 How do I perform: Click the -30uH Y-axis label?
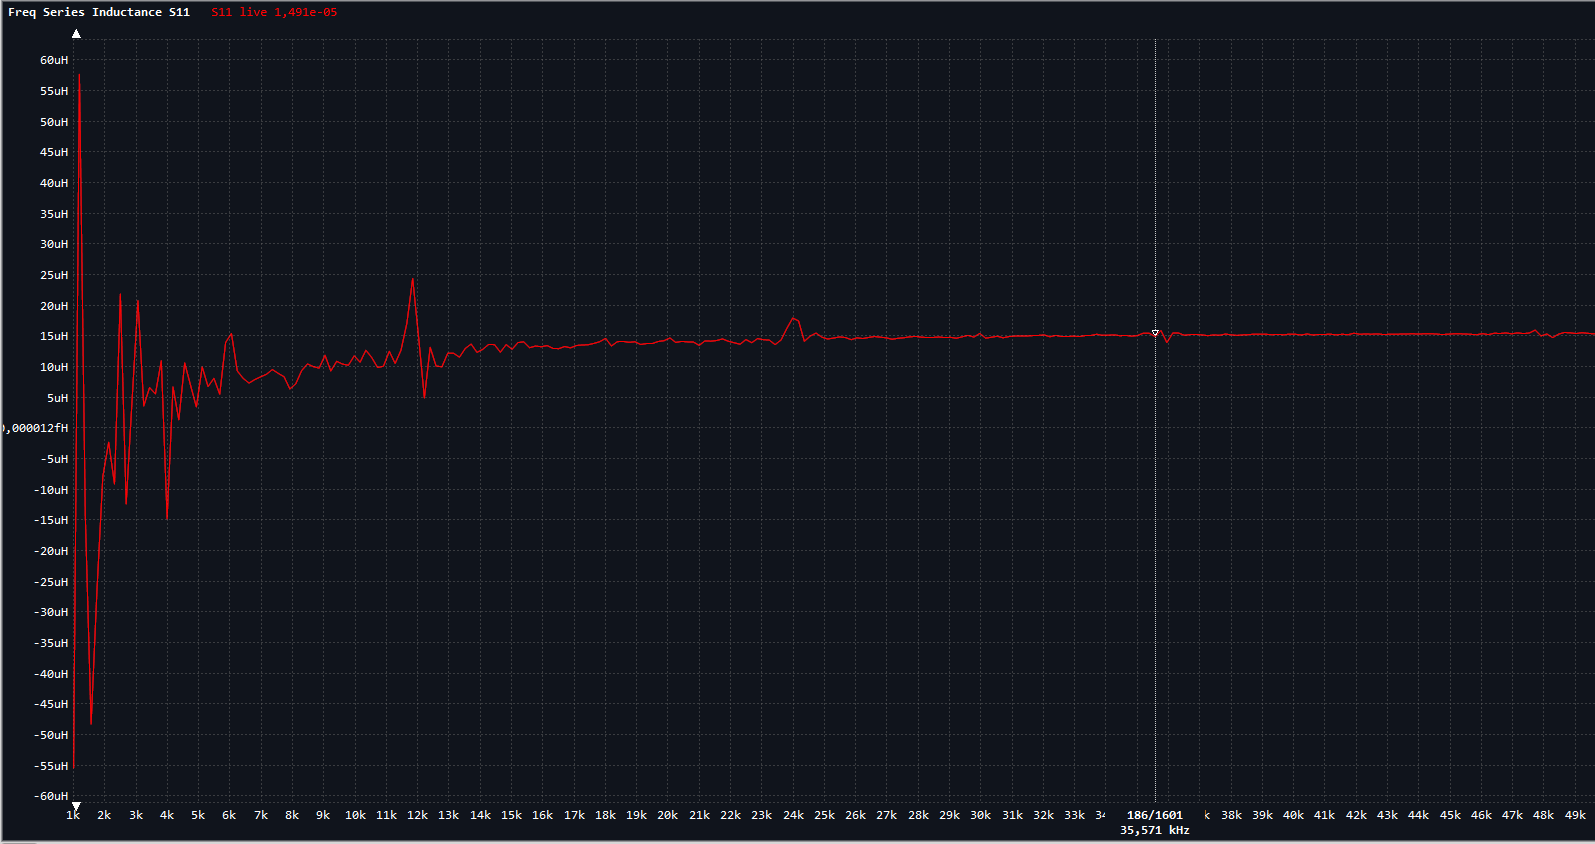pyautogui.click(x=51, y=612)
